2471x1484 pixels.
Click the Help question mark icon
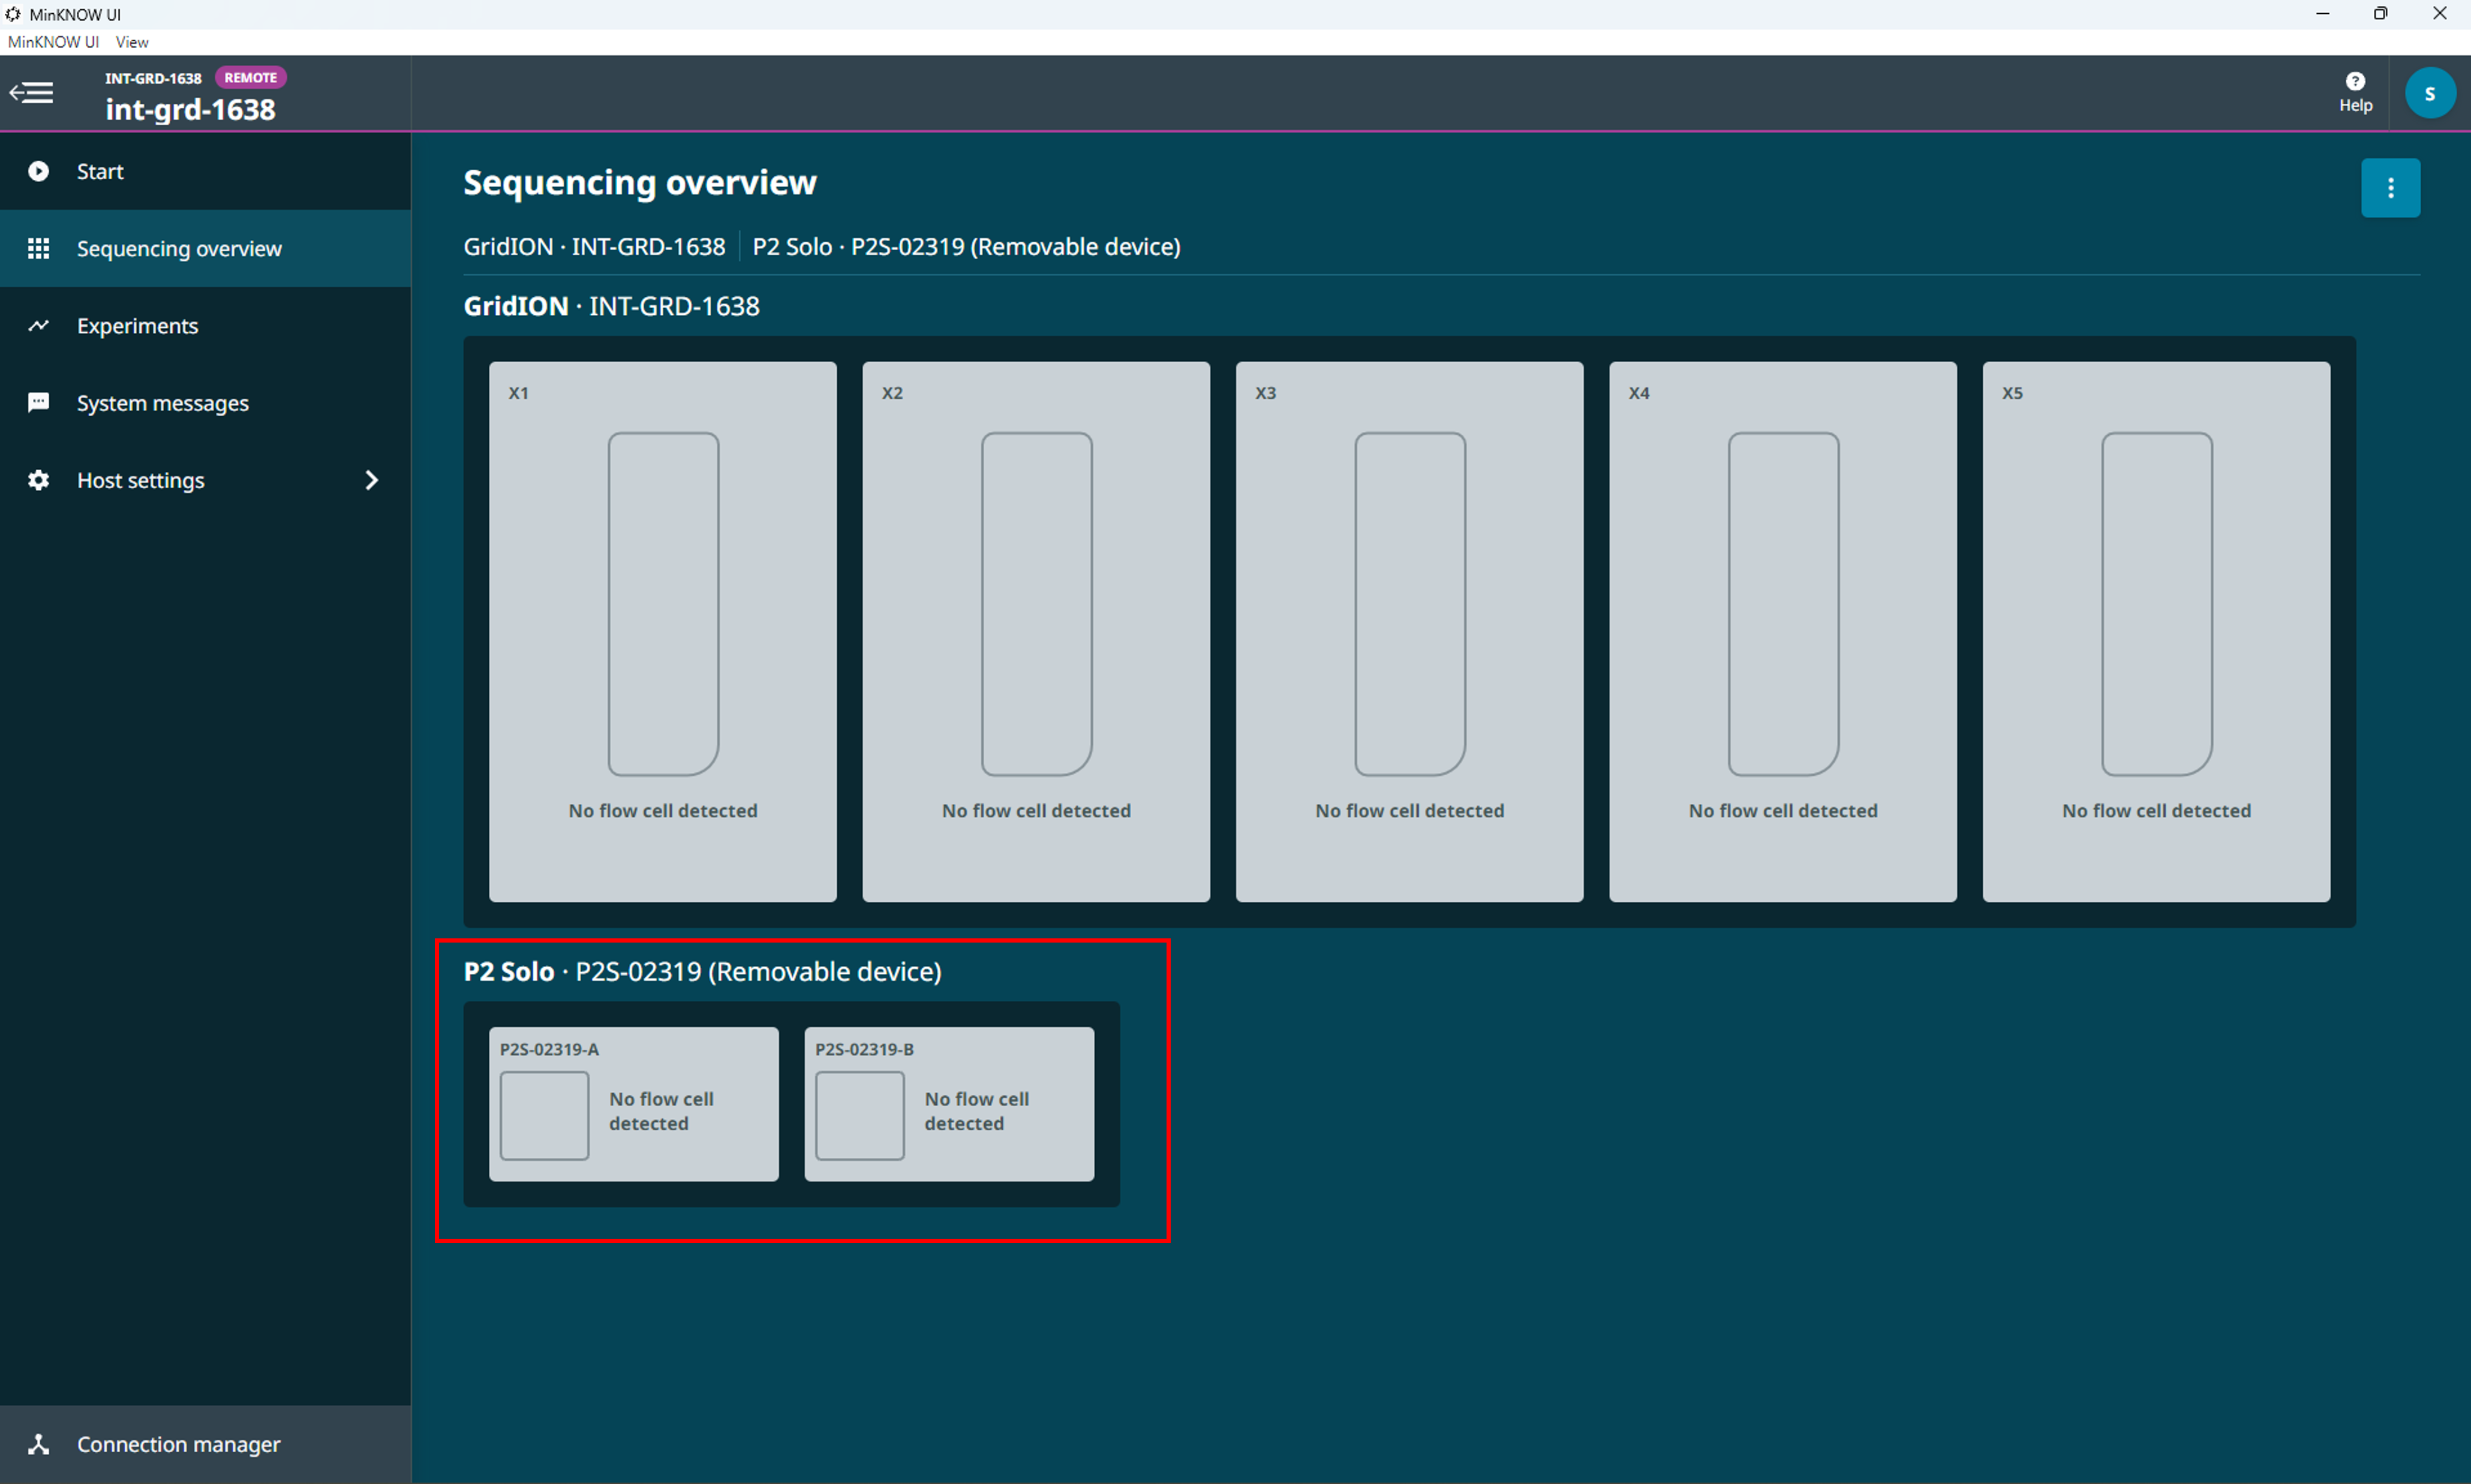[2356, 81]
